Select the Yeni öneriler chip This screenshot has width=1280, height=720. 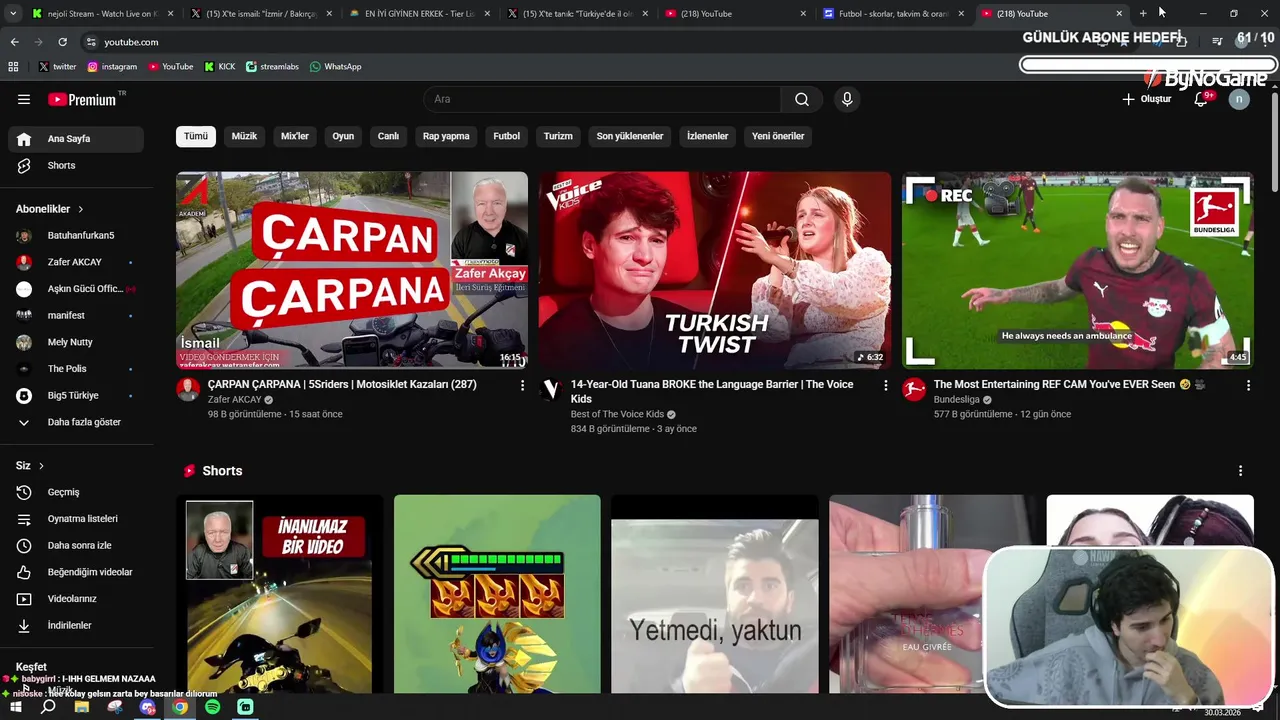click(778, 136)
